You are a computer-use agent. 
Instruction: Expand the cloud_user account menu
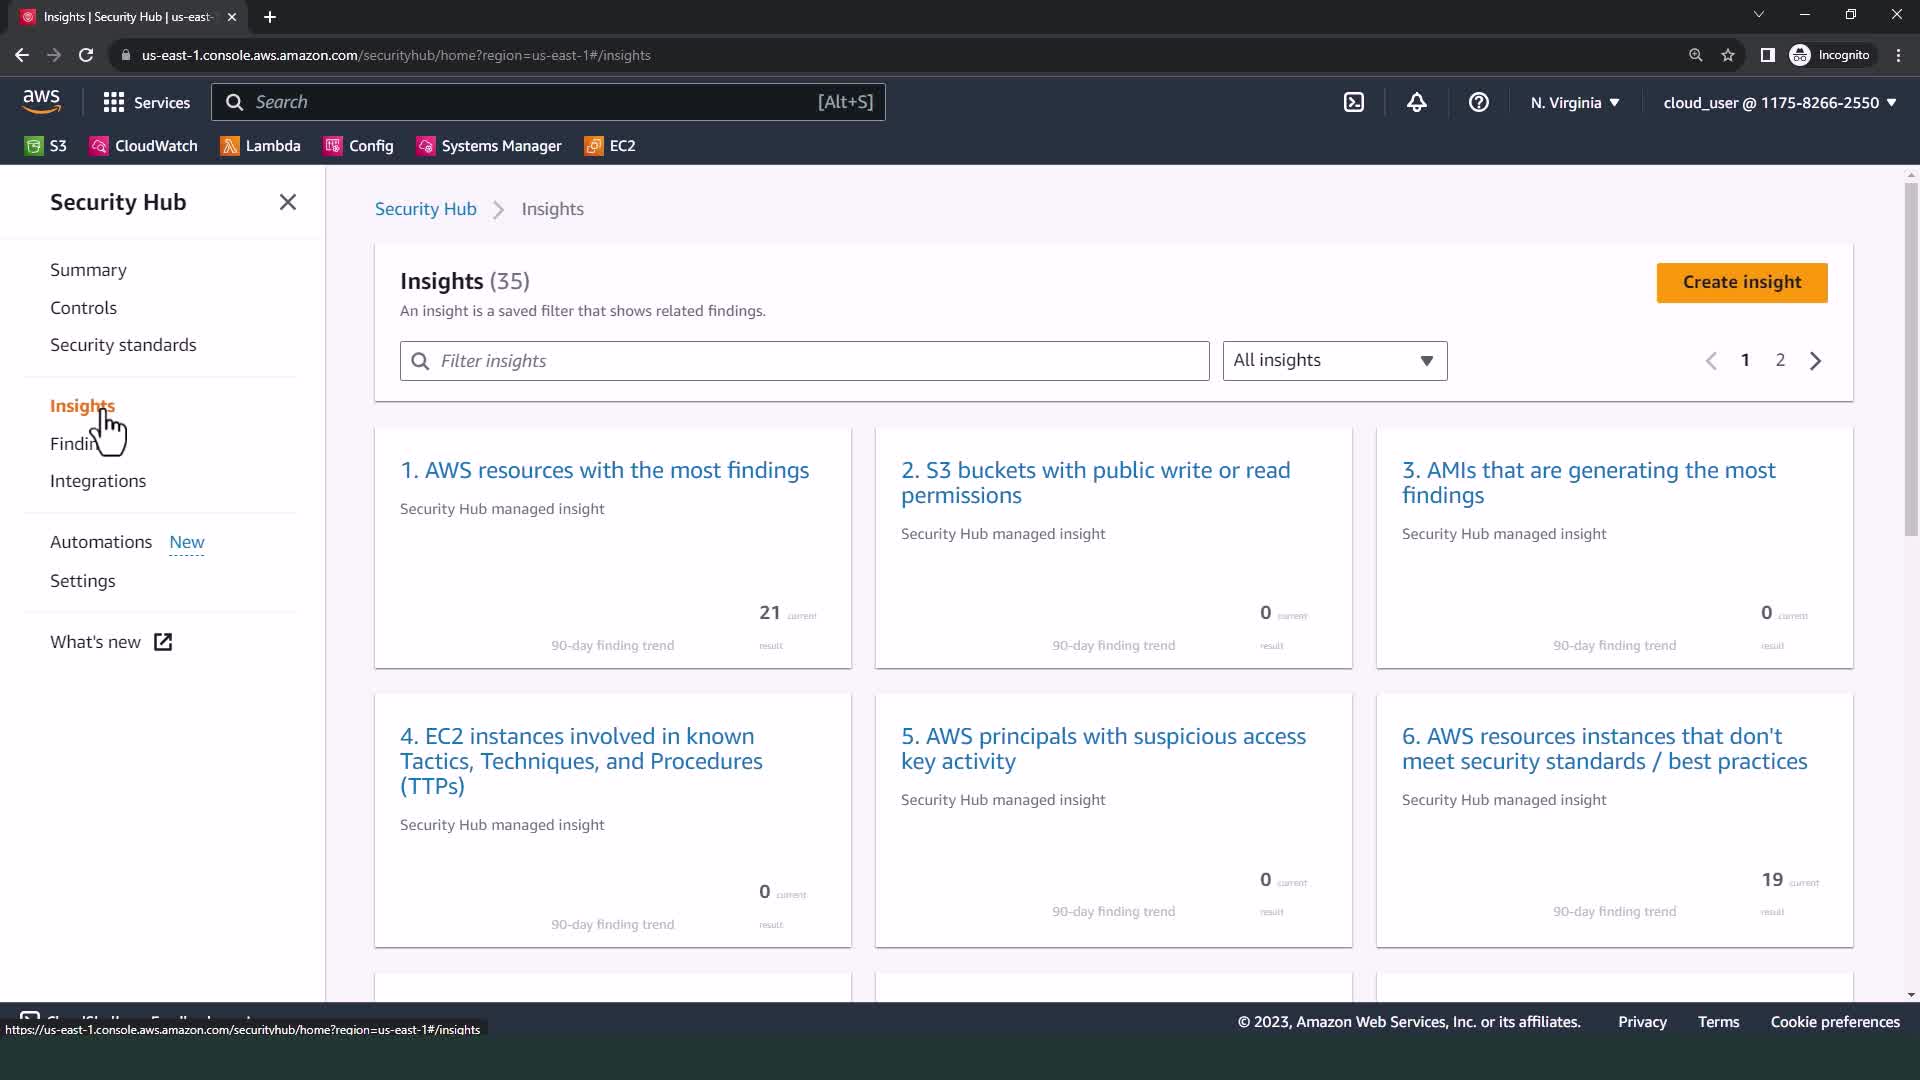(x=1779, y=102)
